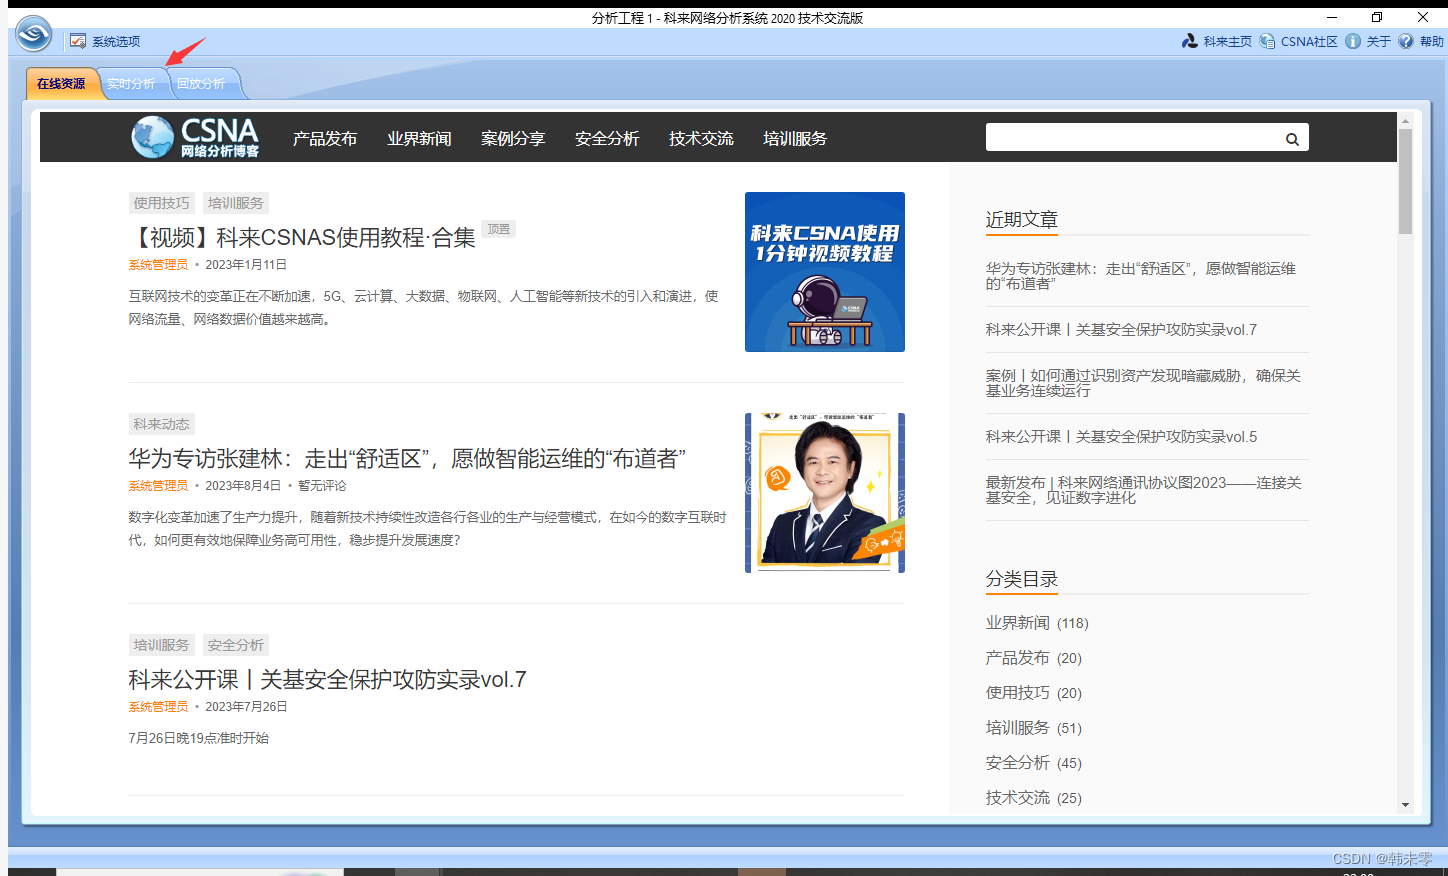Open the 产品发布 nav menu
1448x876 pixels.
pos(325,139)
